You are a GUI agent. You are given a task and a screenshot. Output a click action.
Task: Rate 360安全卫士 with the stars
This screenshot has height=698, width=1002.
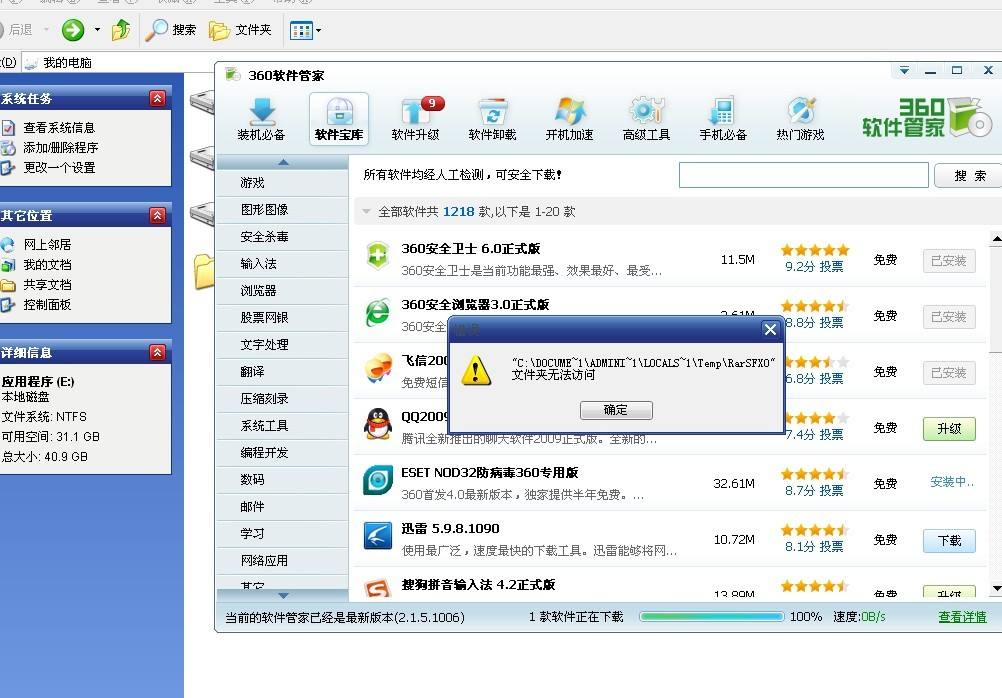815,249
